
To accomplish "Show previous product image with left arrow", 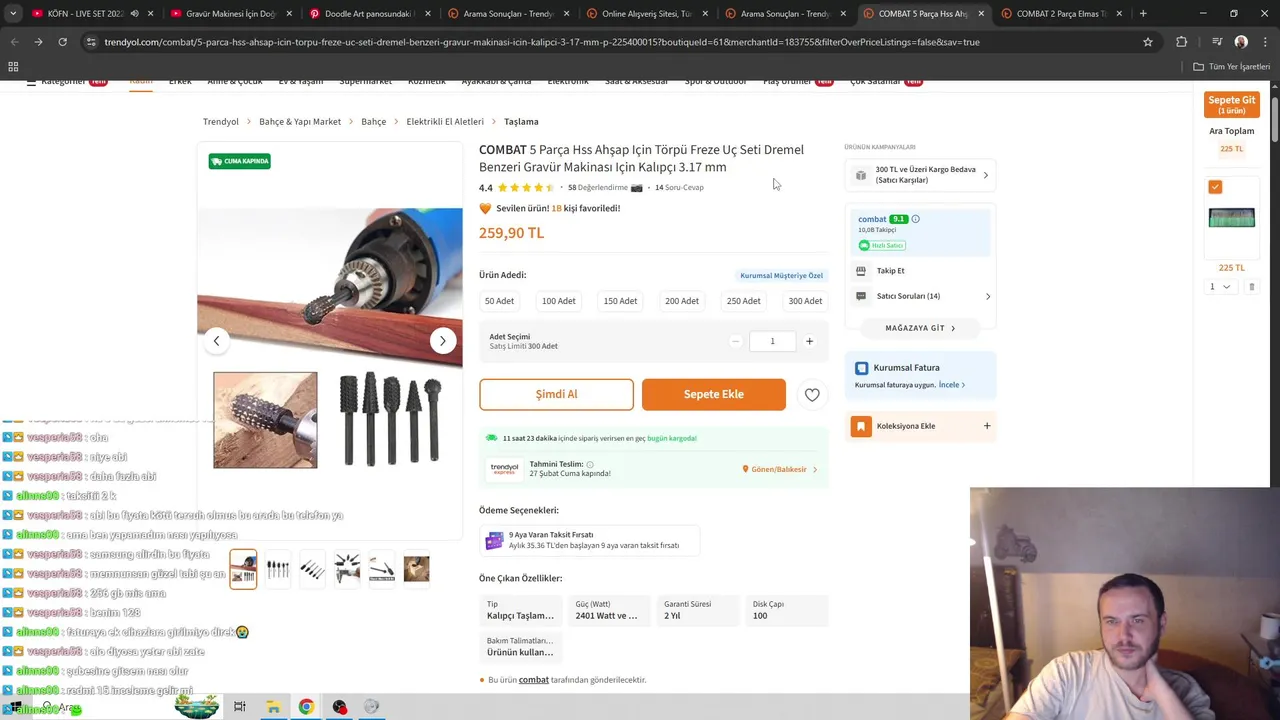I will coord(216,341).
